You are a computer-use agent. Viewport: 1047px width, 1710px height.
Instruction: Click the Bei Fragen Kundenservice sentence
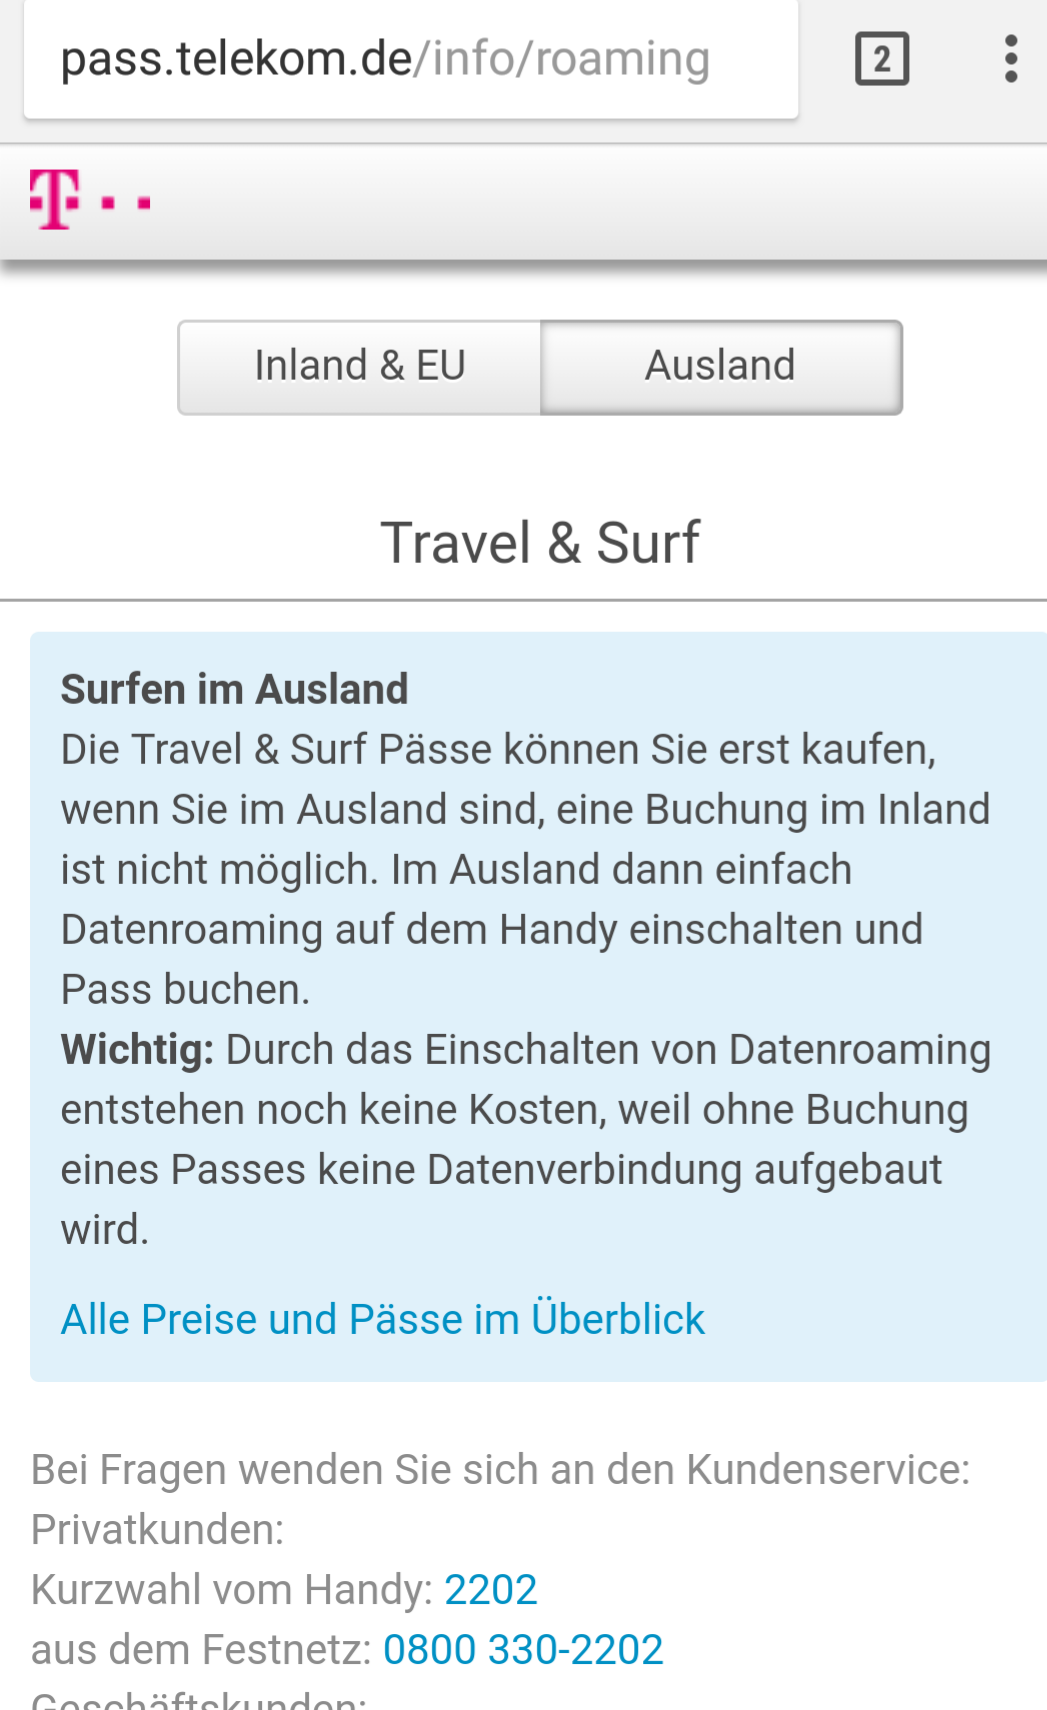click(500, 1470)
